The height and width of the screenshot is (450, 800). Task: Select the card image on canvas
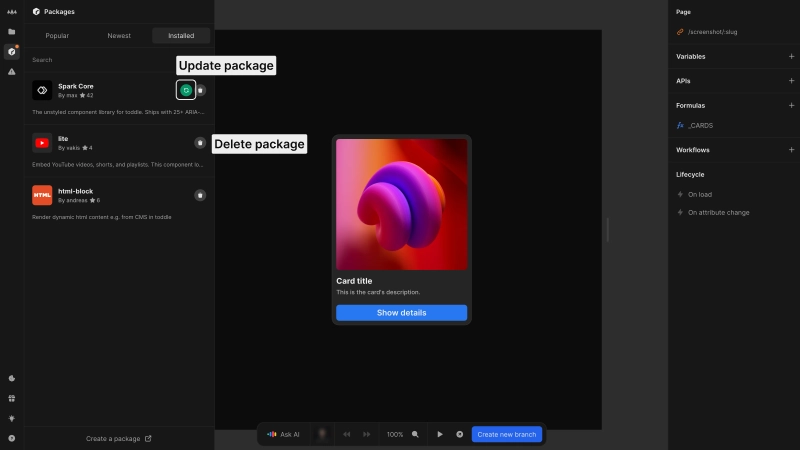402,204
